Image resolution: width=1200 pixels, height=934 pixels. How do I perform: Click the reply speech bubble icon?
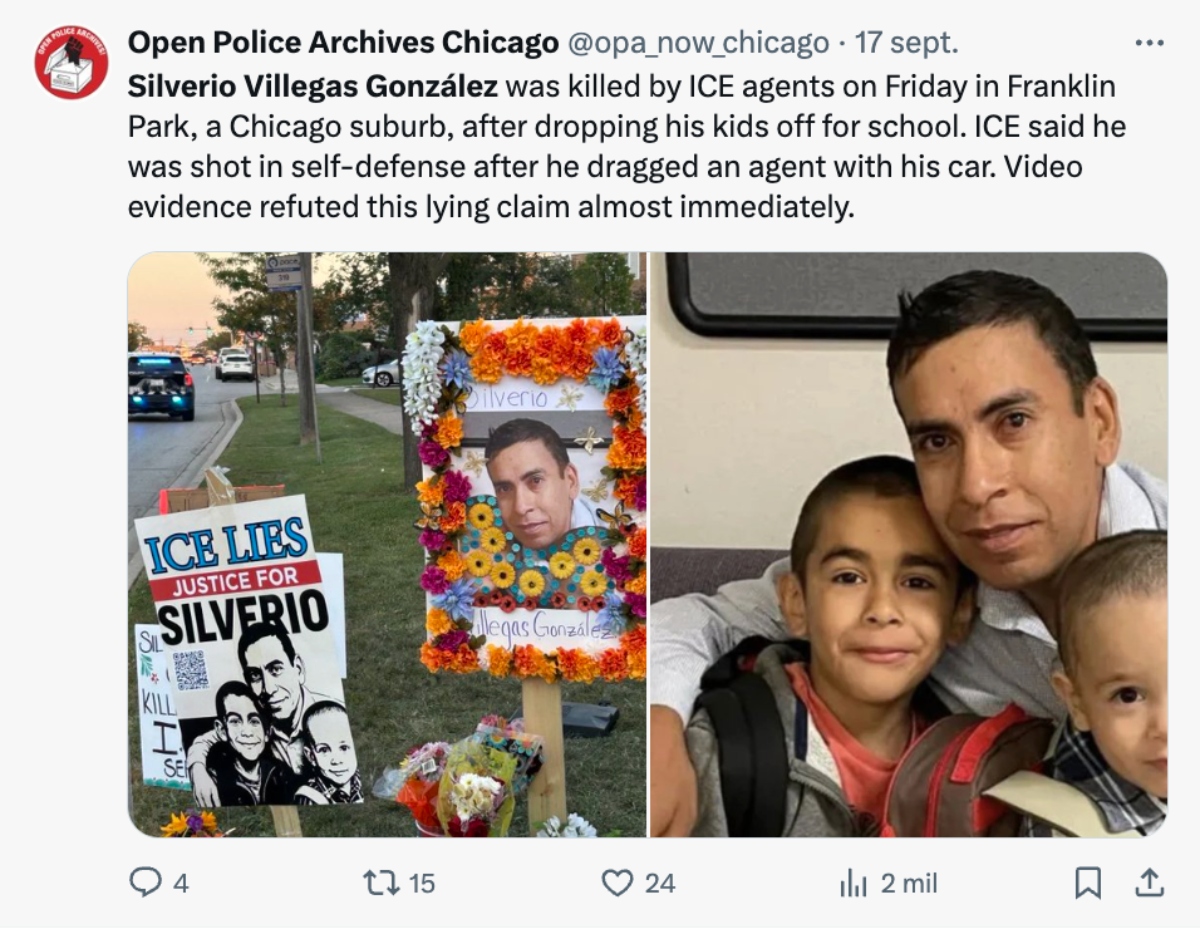pos(145,882)
